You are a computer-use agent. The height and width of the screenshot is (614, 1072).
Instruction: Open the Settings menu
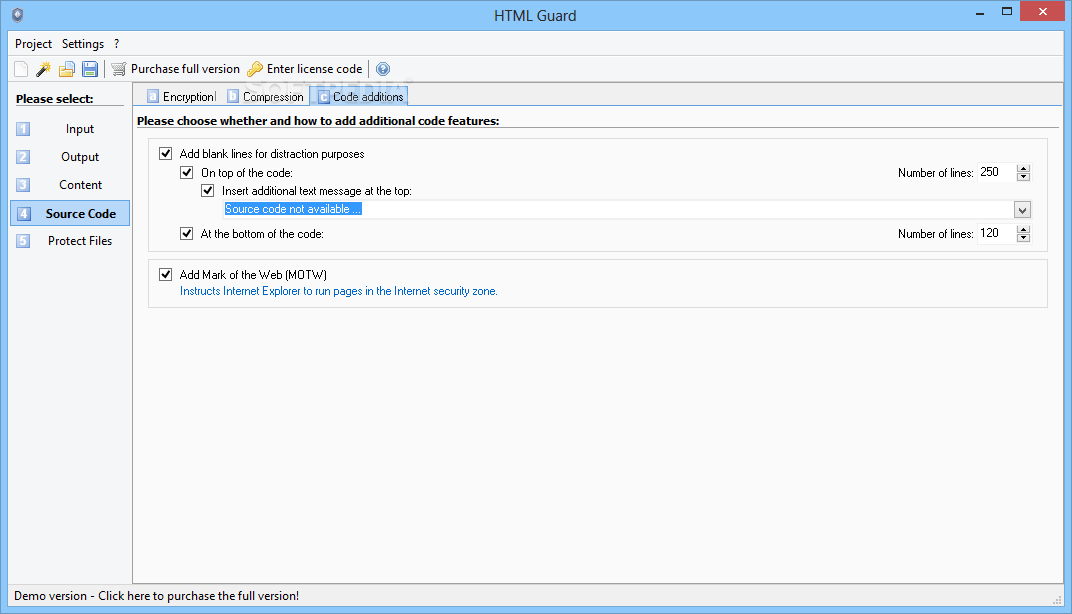tap(83, 44)
